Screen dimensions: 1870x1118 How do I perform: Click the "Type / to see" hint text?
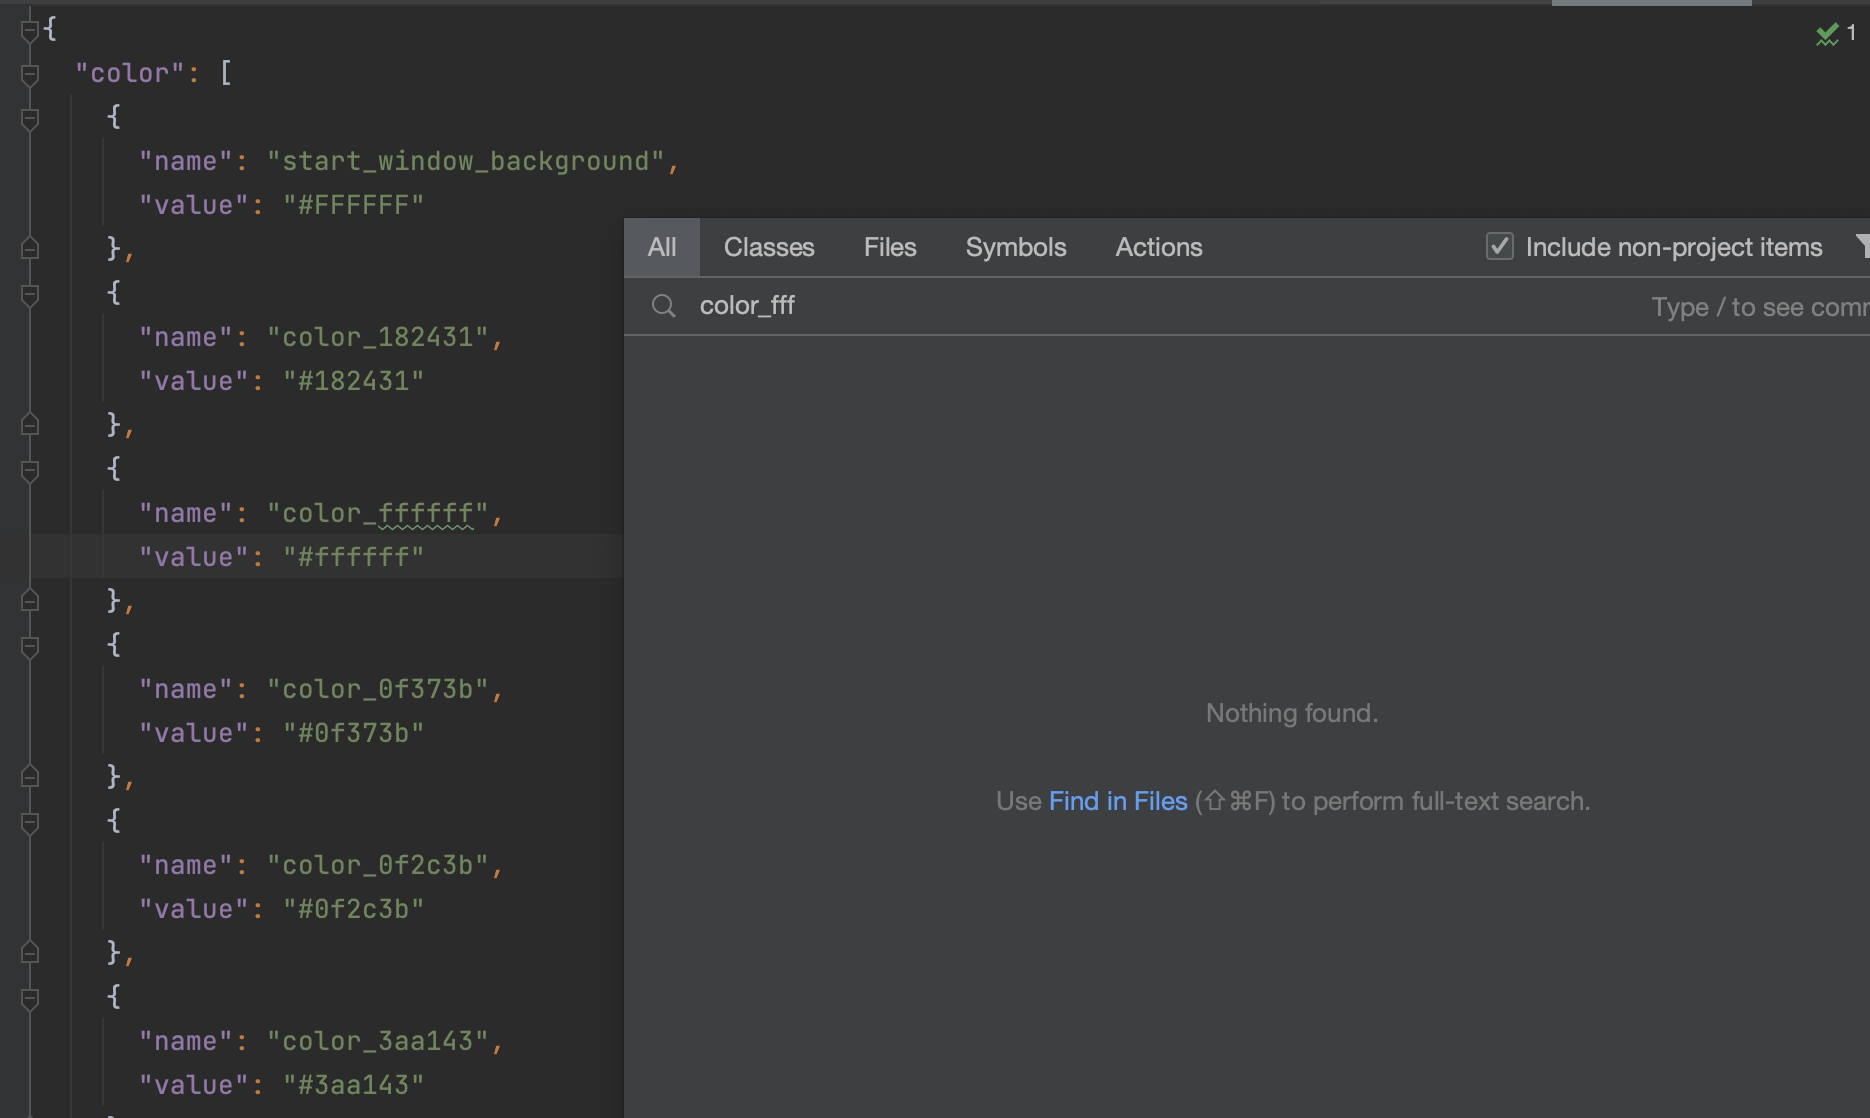click(1760, 307)
